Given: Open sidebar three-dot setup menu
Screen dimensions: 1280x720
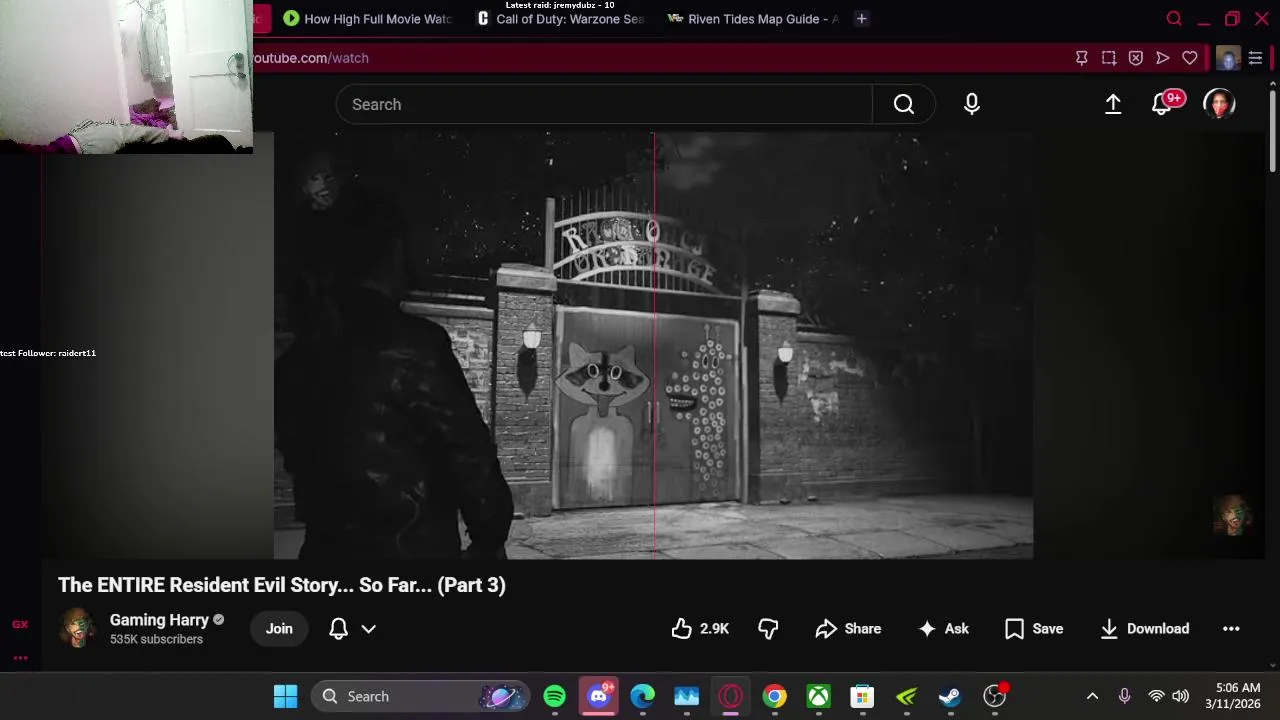Looking at the screenshot, I should click(20, 657).
